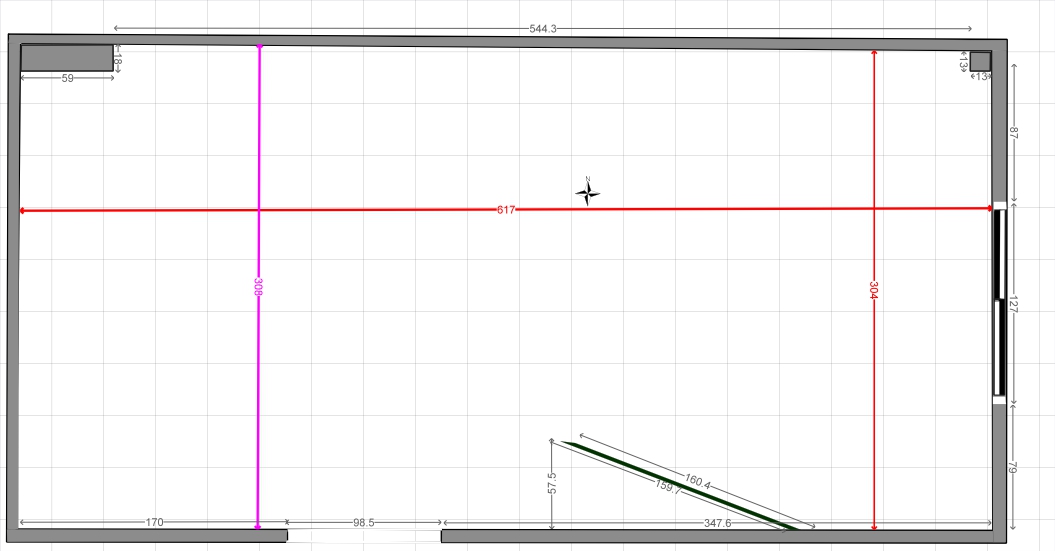The image size is (1055, 551).
Task: Select the 170 bottom-left dimension label
Action: (x=154, y=522)
